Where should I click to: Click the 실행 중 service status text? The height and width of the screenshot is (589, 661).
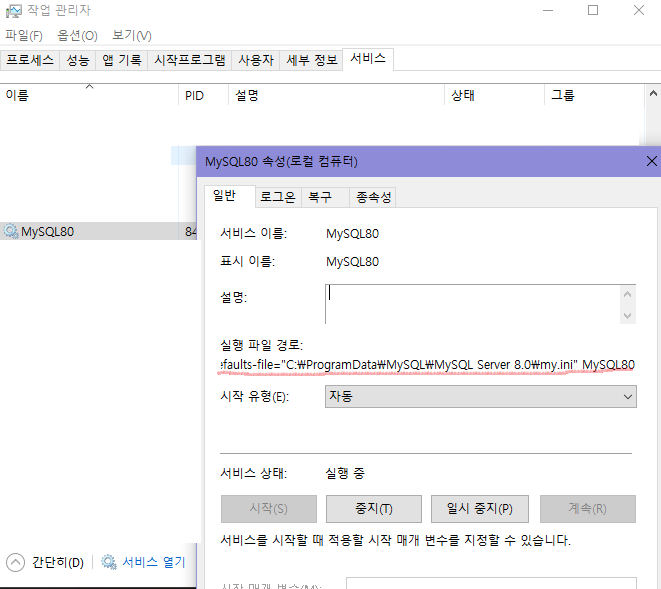(345, 473)
